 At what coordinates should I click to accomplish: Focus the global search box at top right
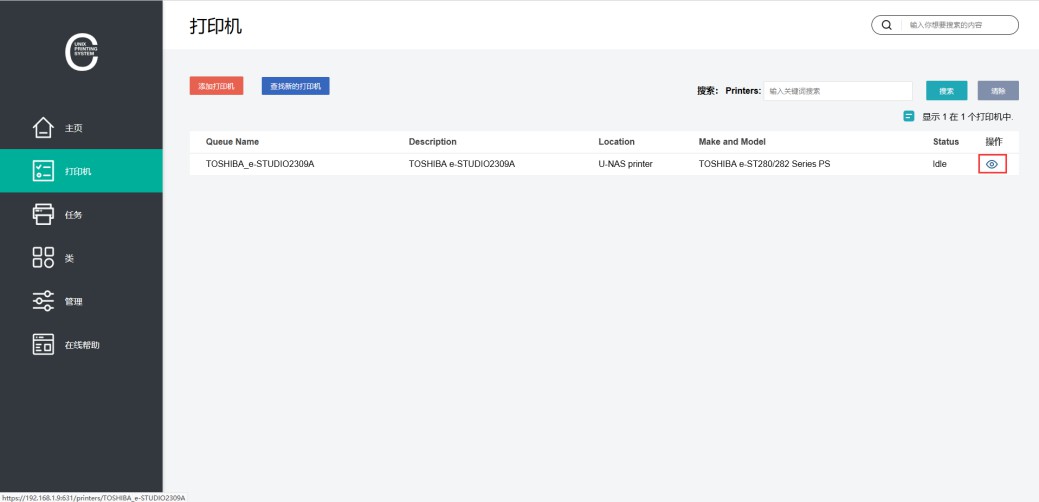coord(958,25)
